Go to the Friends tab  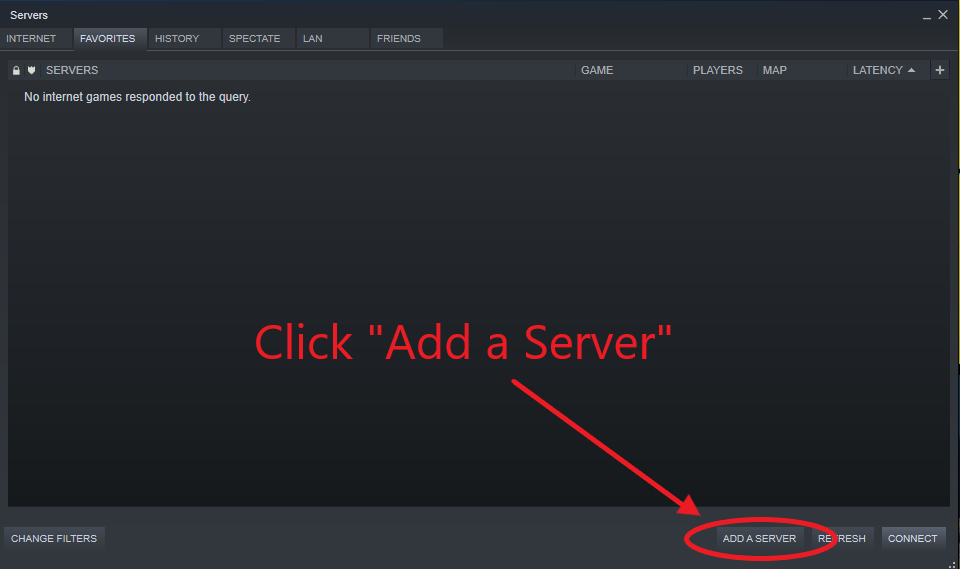click(407, 39)
